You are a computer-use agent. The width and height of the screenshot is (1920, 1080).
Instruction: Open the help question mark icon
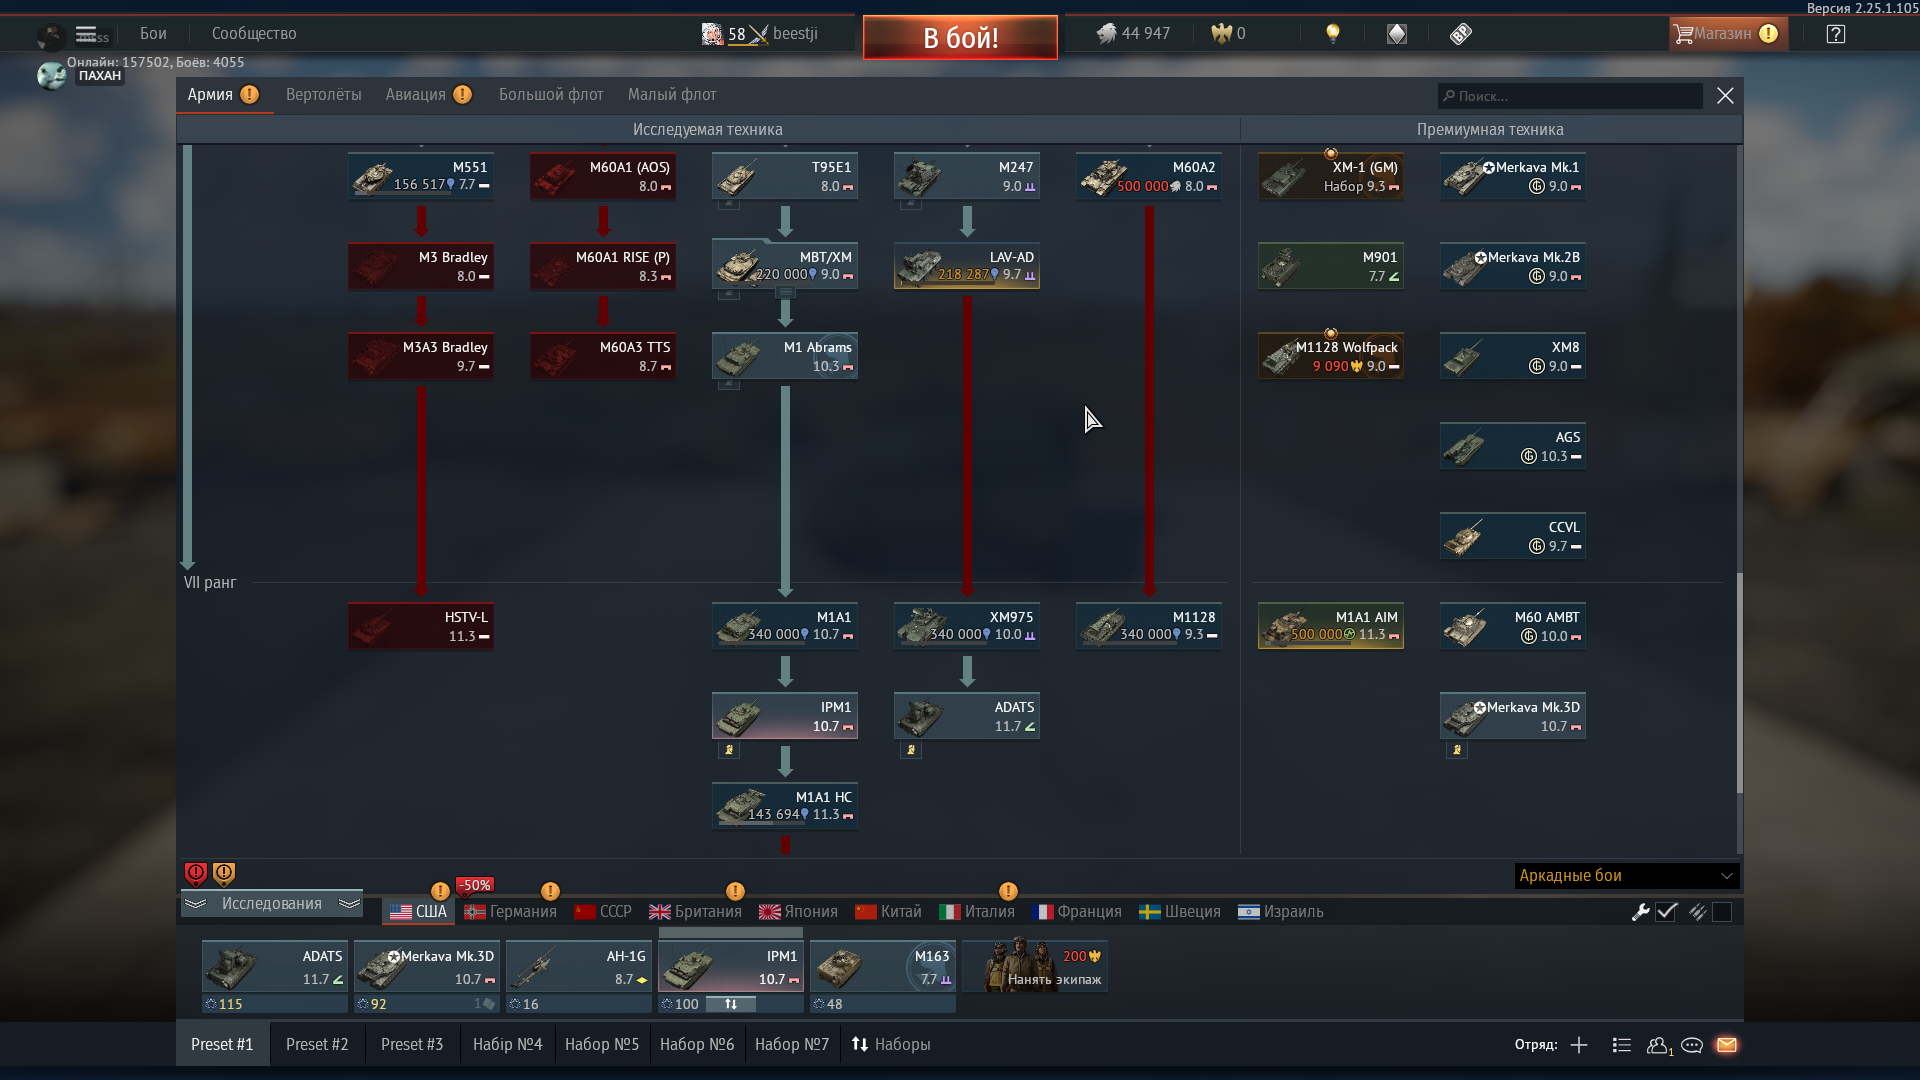pos(1836,34)
